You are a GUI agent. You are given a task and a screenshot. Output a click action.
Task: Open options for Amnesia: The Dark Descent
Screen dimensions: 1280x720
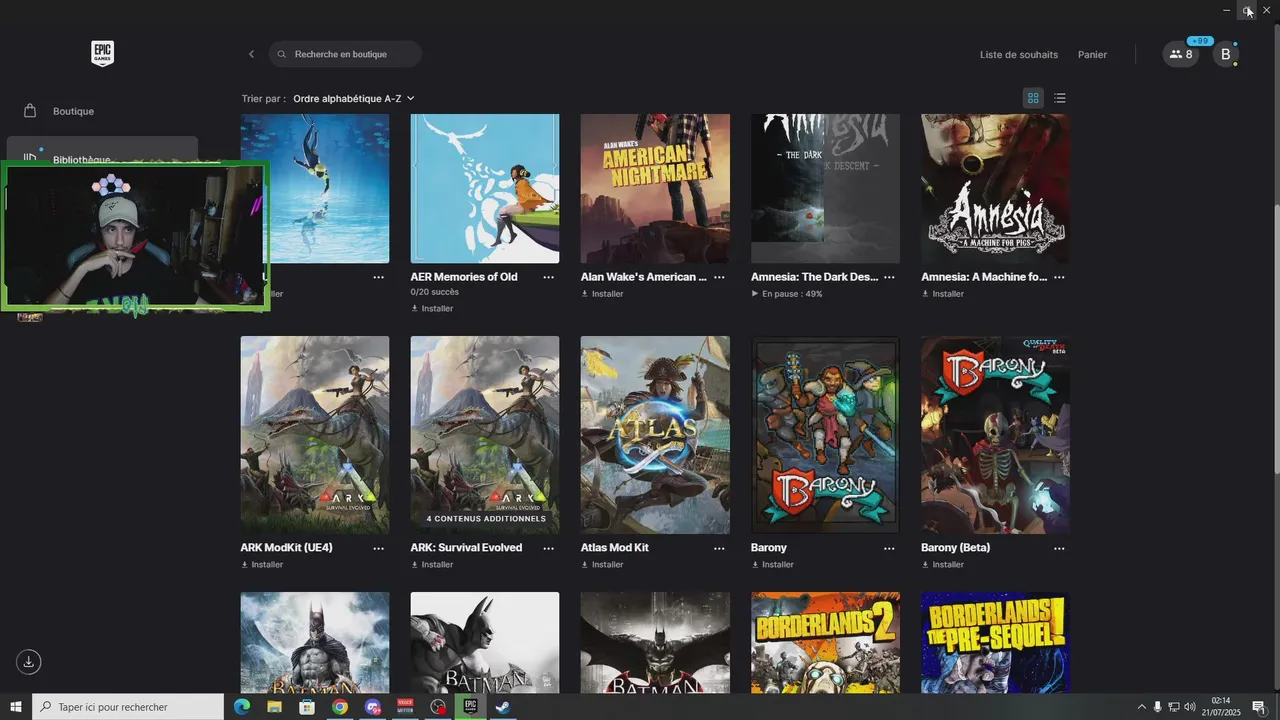coord(889,277)
